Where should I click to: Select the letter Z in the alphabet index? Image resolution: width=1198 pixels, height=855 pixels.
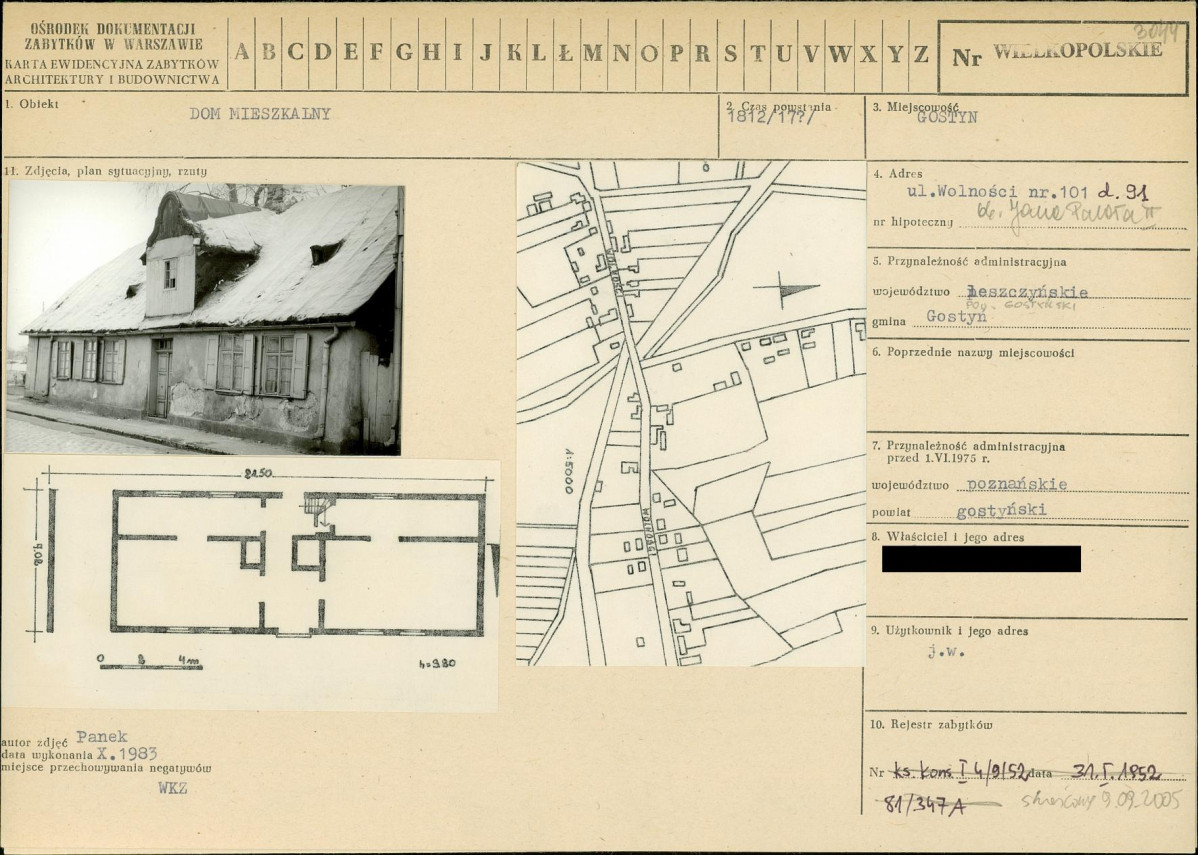pos(921,54)
